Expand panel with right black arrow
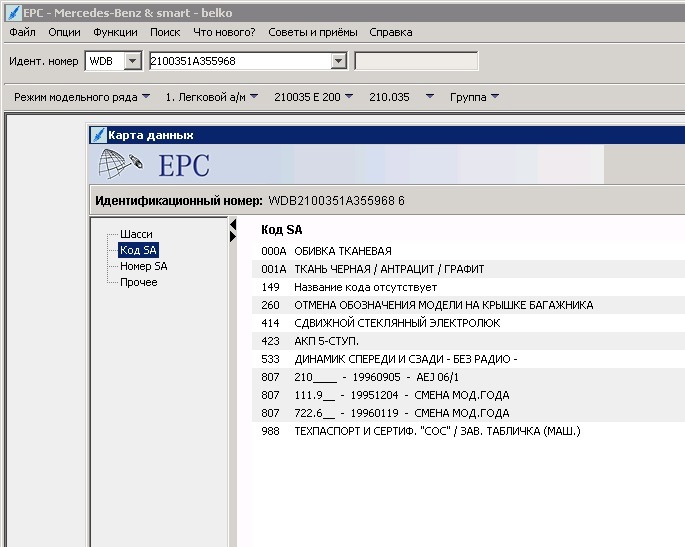This screenshot has width=685, height=547. coord(233,236)
